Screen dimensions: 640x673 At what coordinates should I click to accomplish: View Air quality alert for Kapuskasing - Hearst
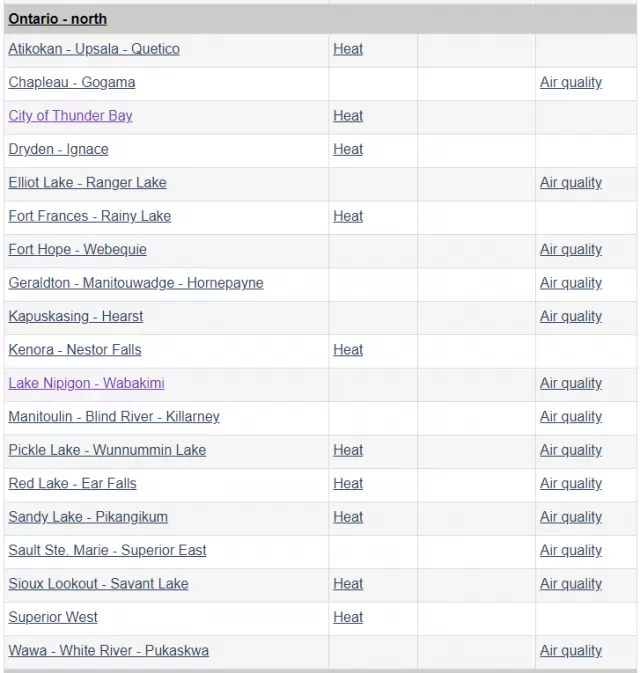[x=571, y=316]
